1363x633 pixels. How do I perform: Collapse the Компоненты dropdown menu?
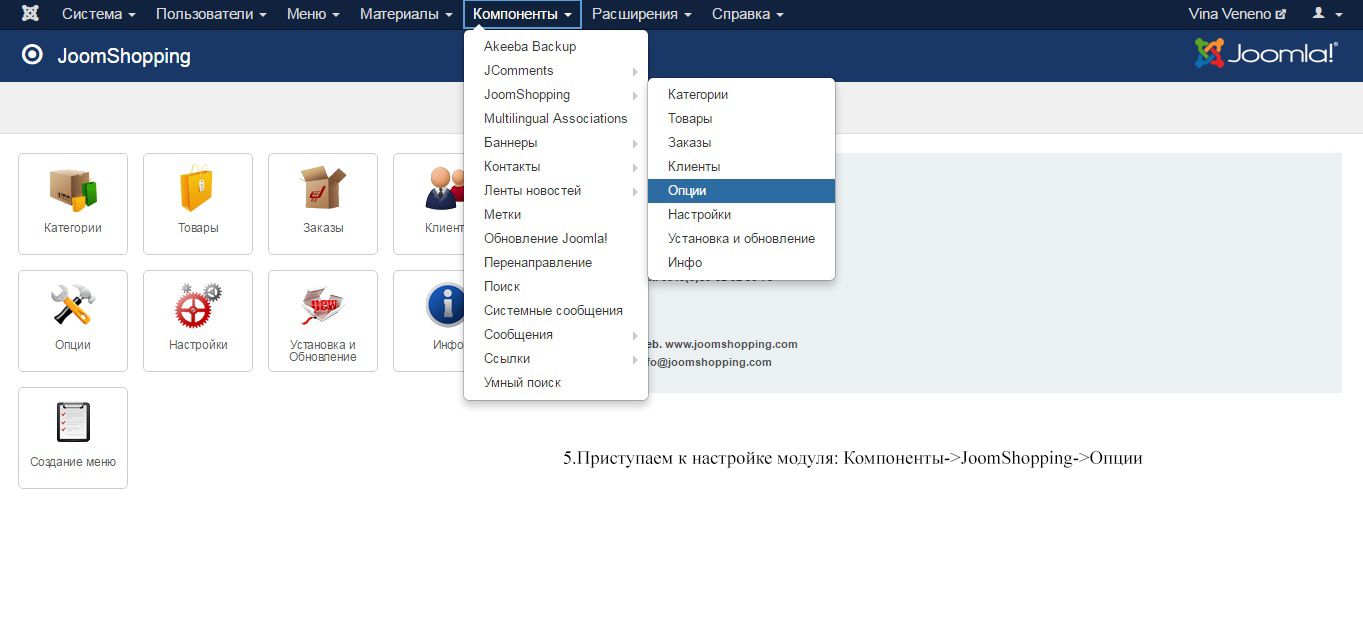coord(522,14)
